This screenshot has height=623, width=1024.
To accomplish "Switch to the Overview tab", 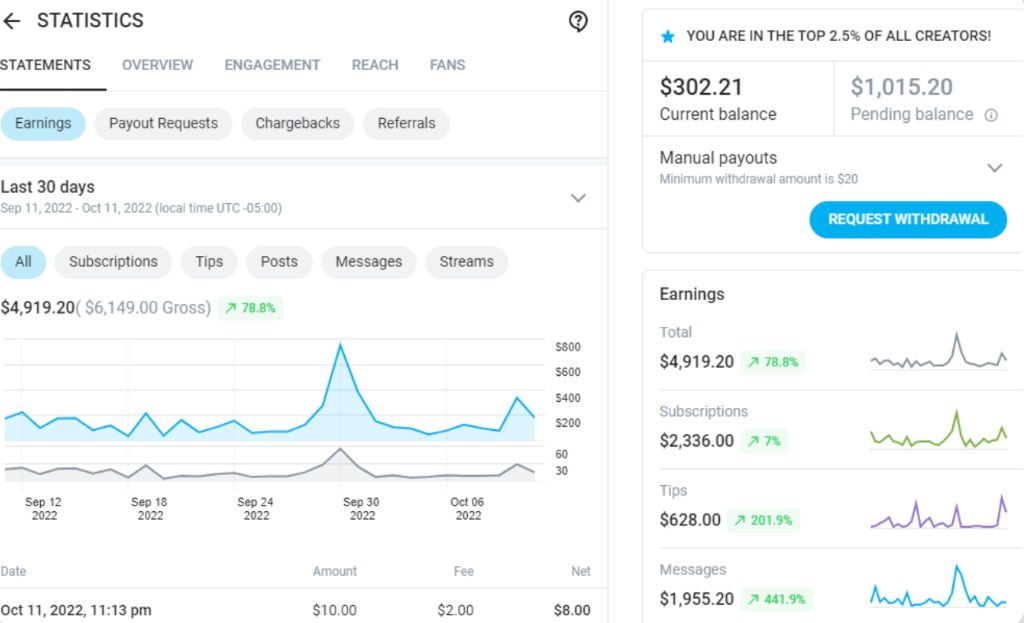I will click(x=157, y=65).
